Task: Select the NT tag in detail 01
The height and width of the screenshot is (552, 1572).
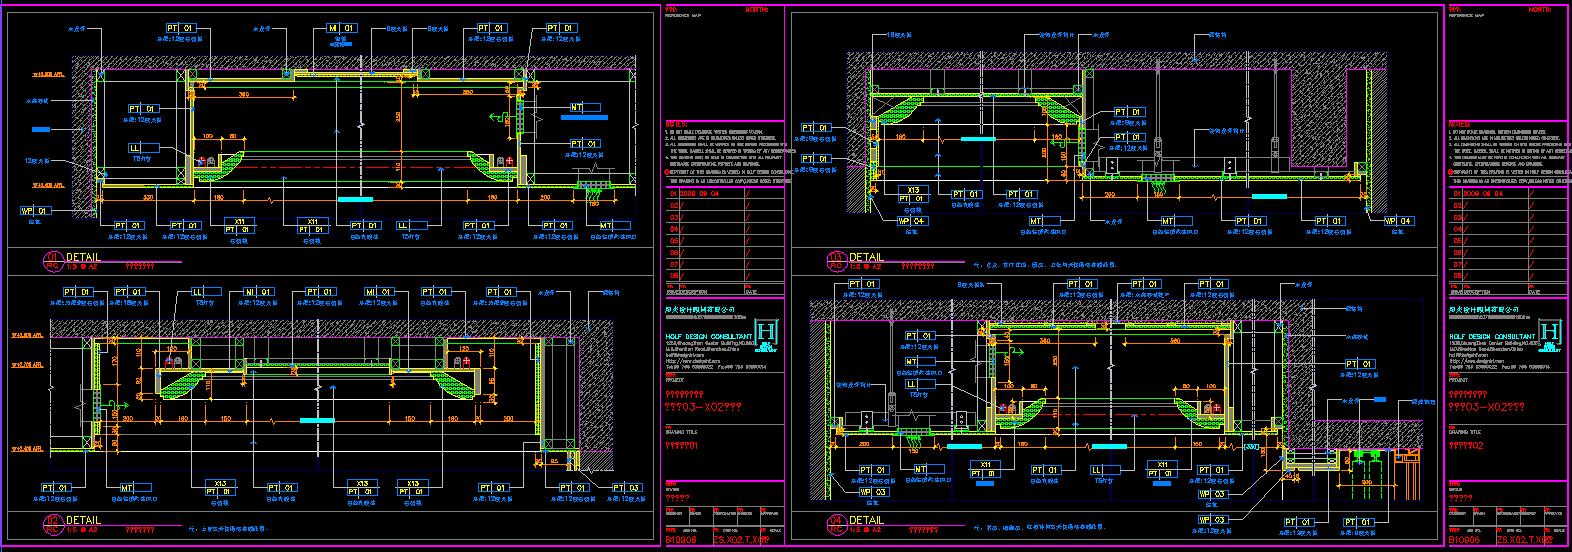Action: coord(585,107)
